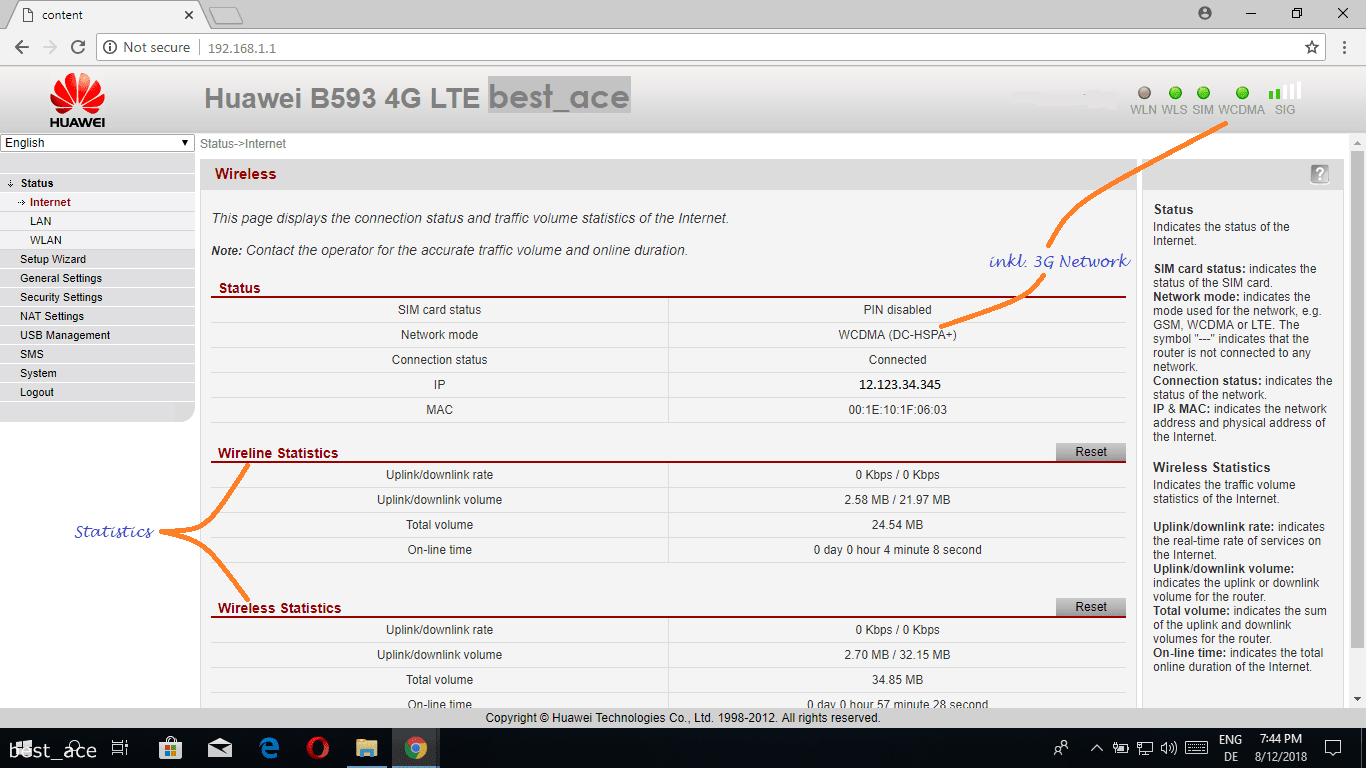Open Chrome menu three dots

pyautogui.click(x=1344, y=47)
